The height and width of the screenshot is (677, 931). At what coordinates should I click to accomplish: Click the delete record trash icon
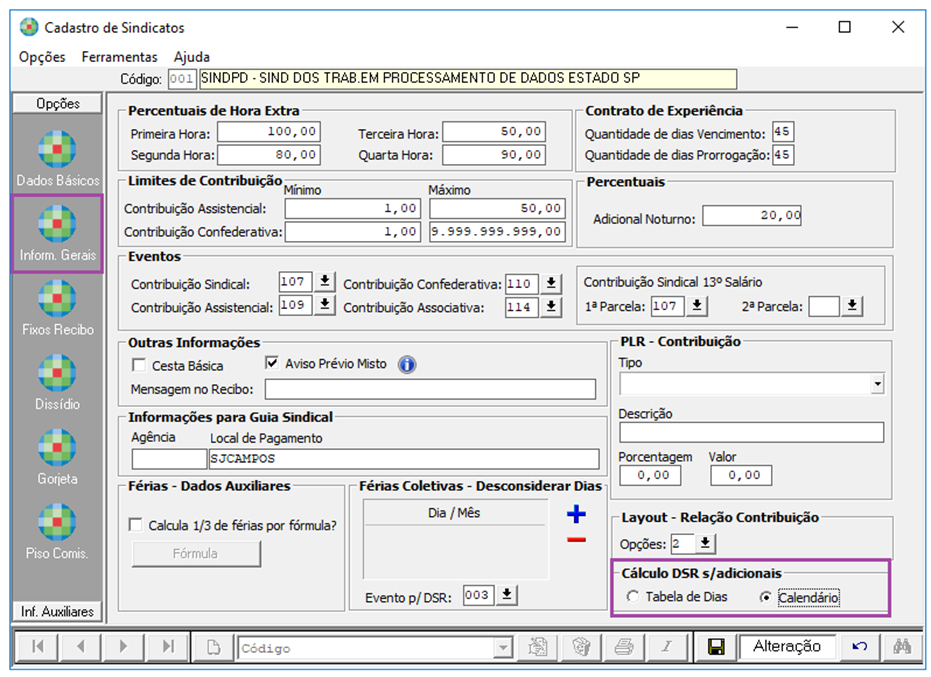coord(581,647)
